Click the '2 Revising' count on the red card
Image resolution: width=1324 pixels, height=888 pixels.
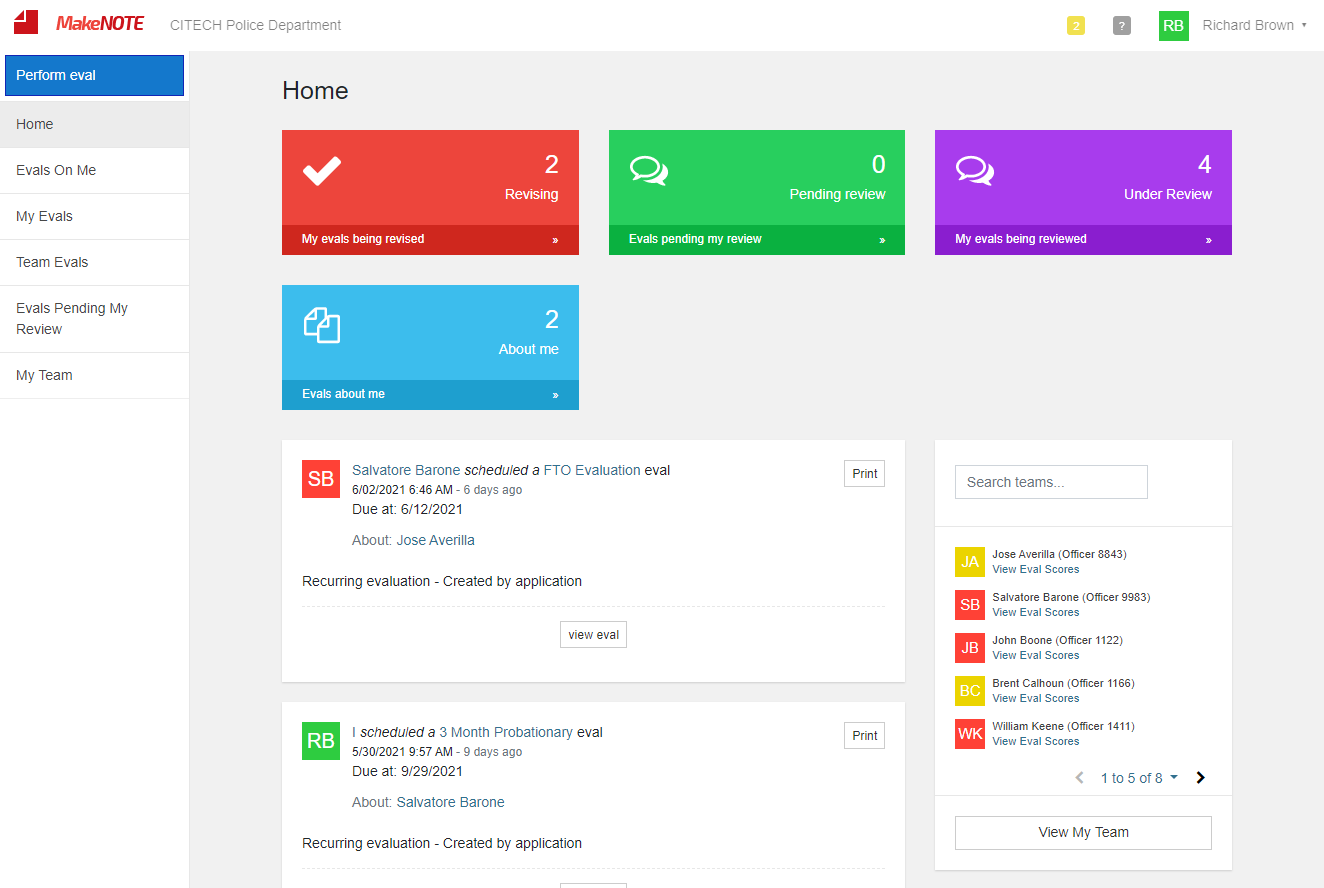531,178
